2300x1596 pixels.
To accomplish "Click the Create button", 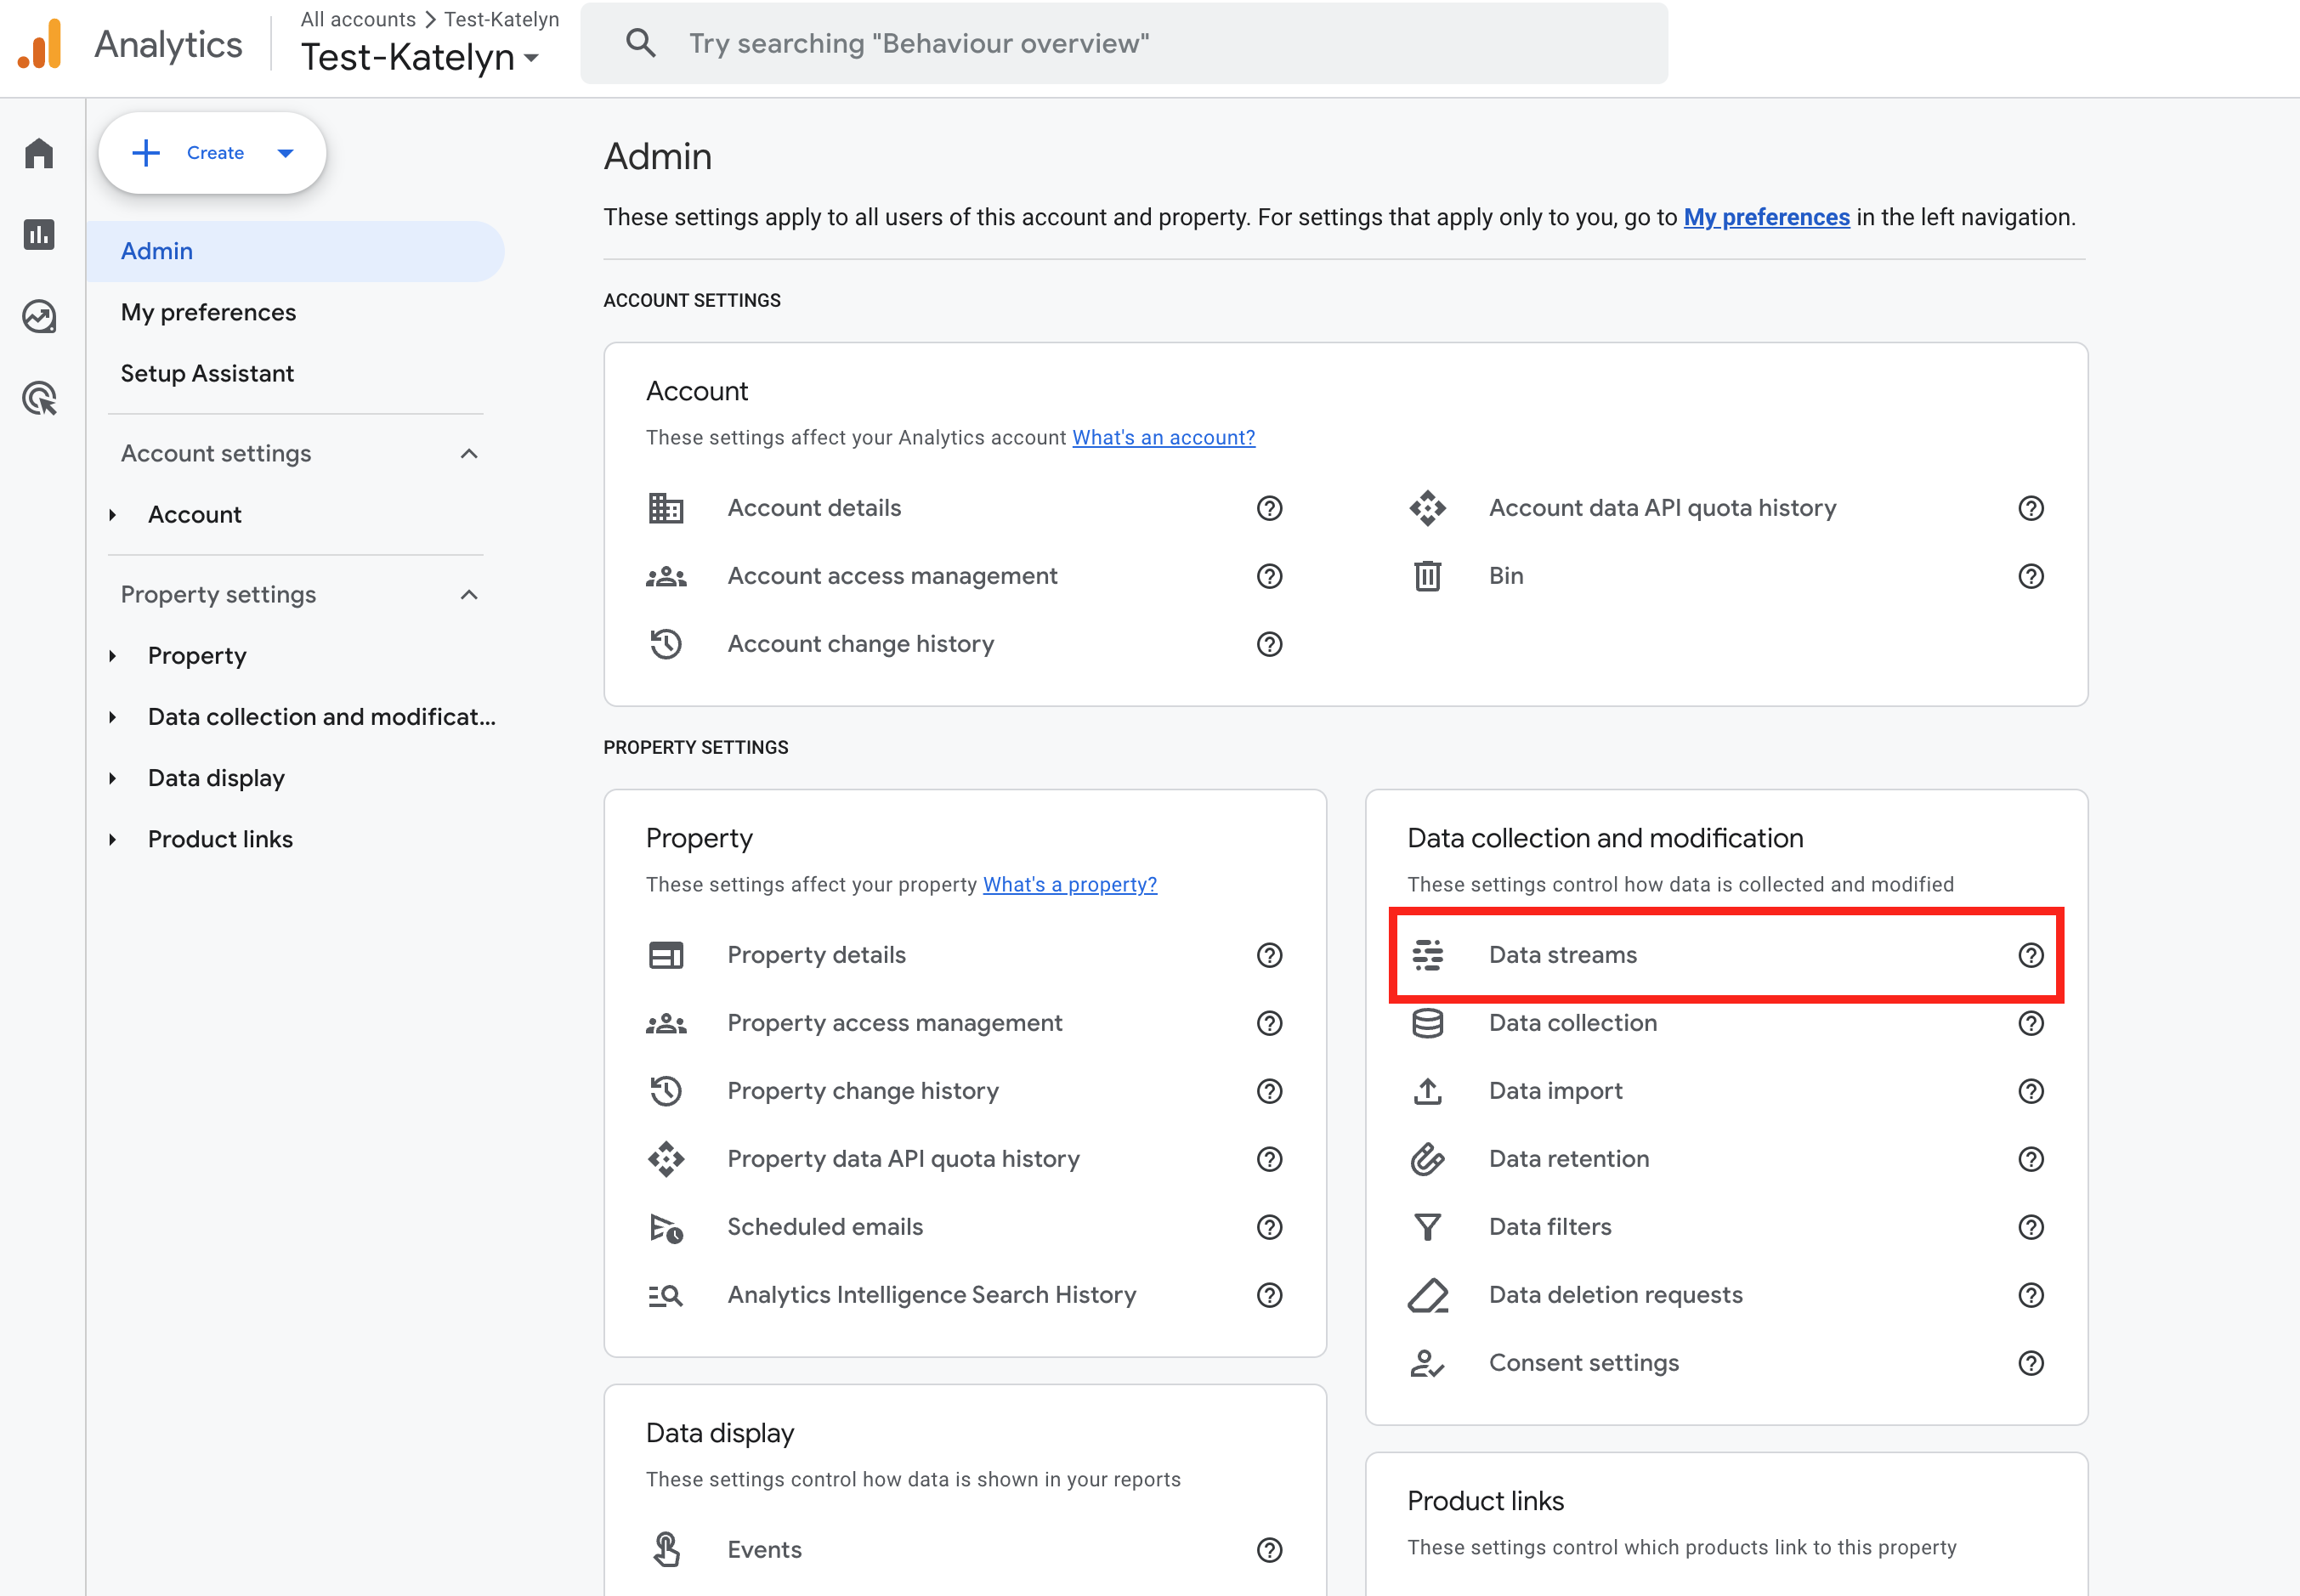I will click(x=212, y=153).
